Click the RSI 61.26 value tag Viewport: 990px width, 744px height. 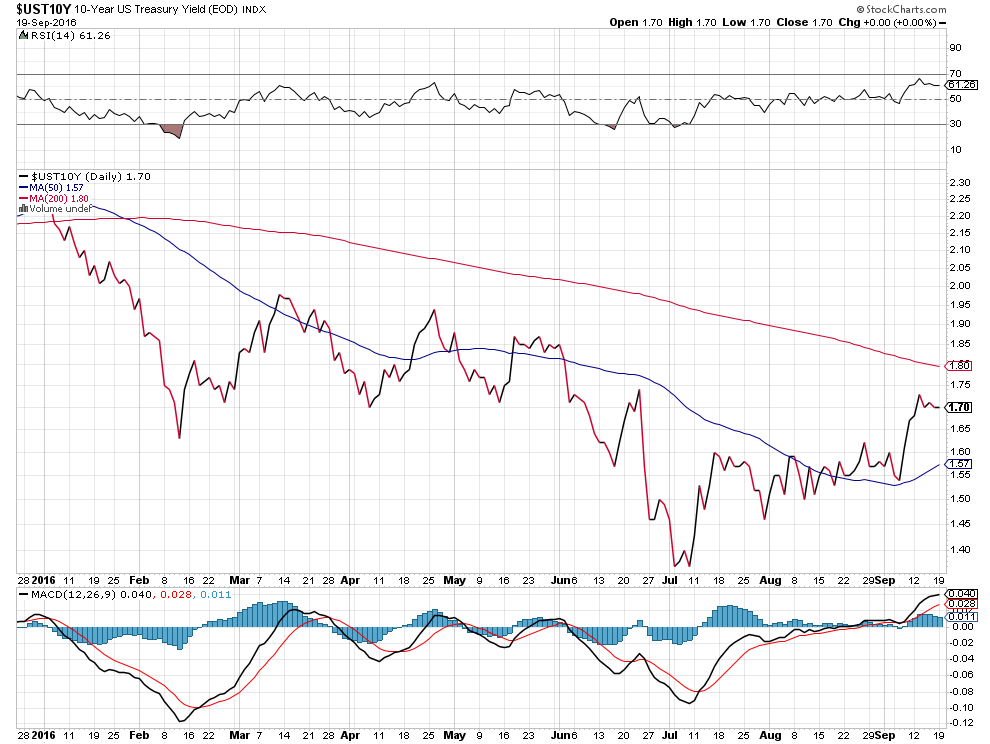click(955, 85)
